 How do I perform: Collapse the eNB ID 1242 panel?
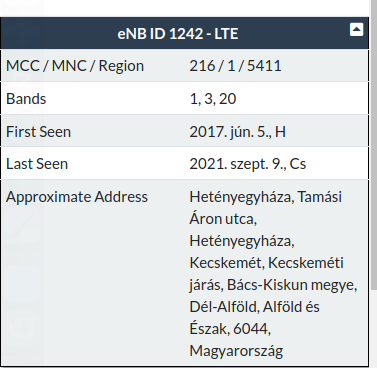356,30
